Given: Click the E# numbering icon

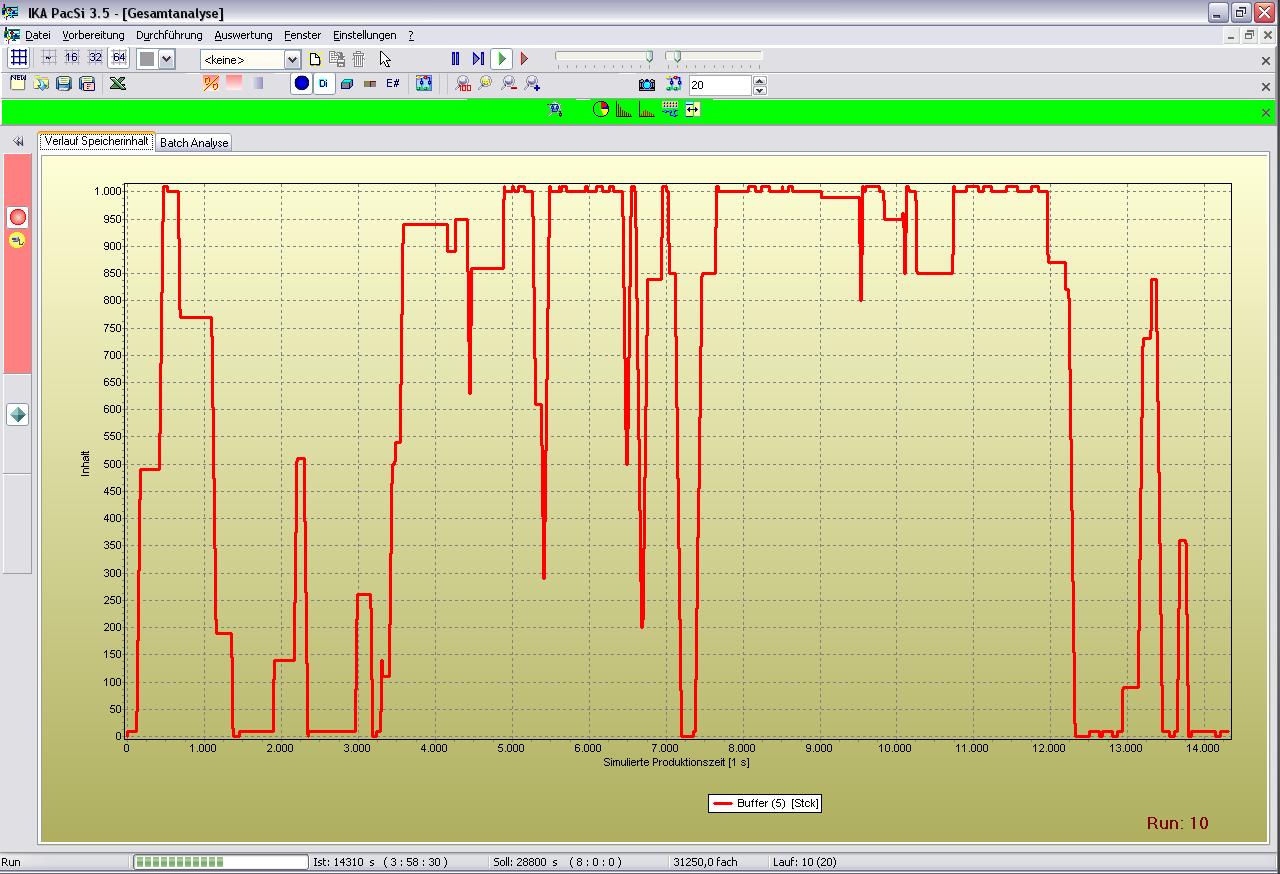Looking at the screenshot, I should (393, 84).
